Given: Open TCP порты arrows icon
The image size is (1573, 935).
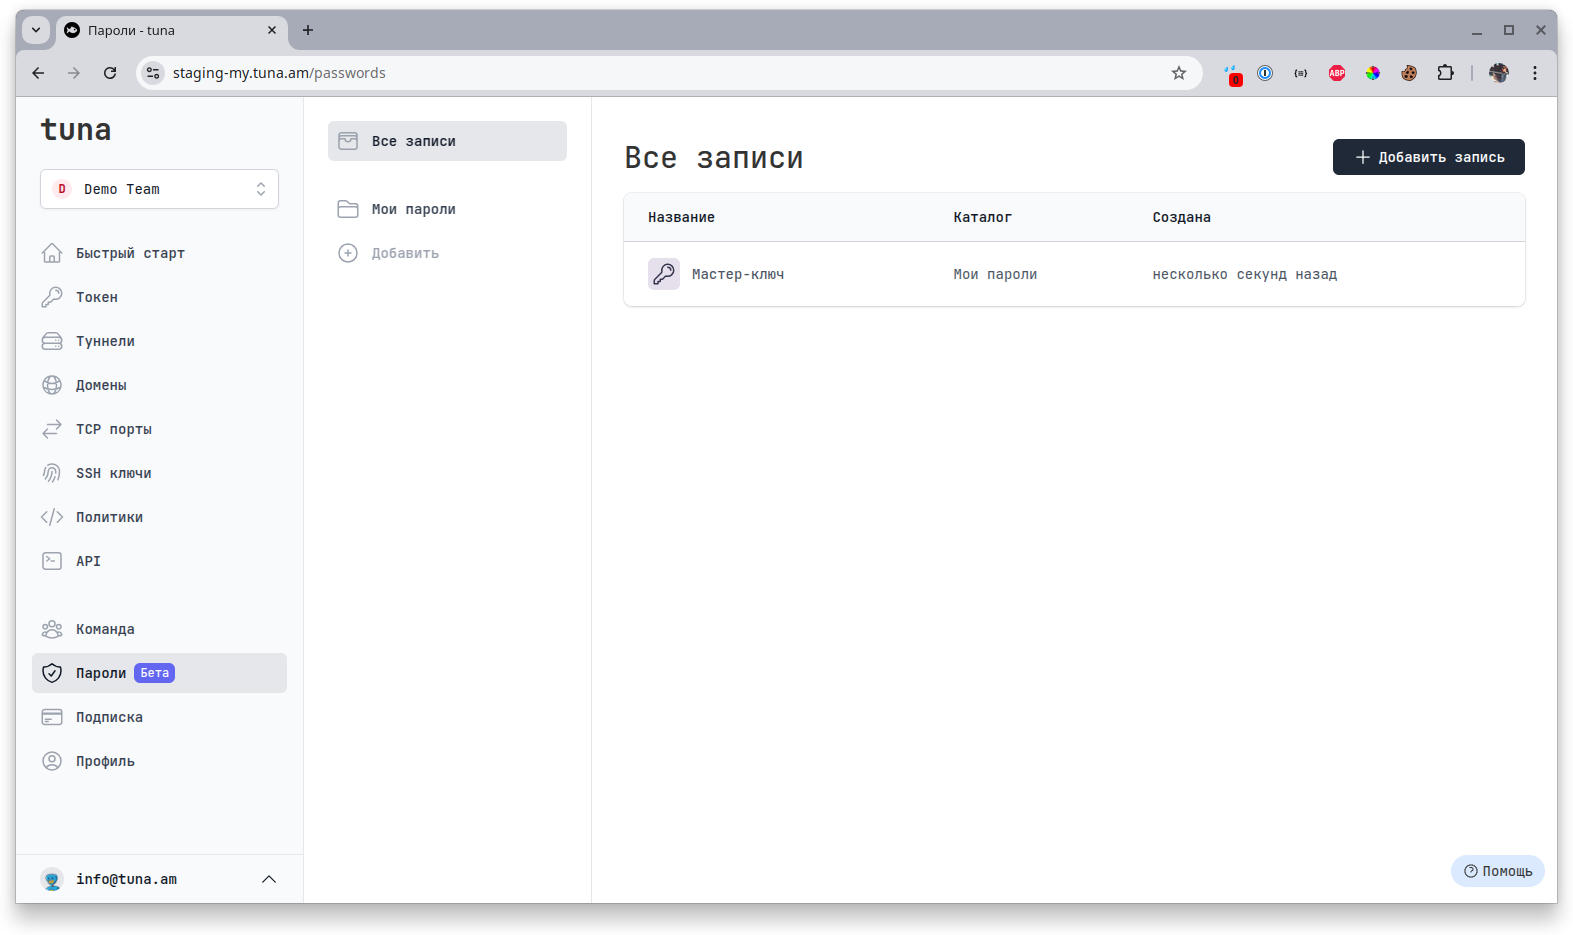Looking at the screenshot, I should pos(52,429).
